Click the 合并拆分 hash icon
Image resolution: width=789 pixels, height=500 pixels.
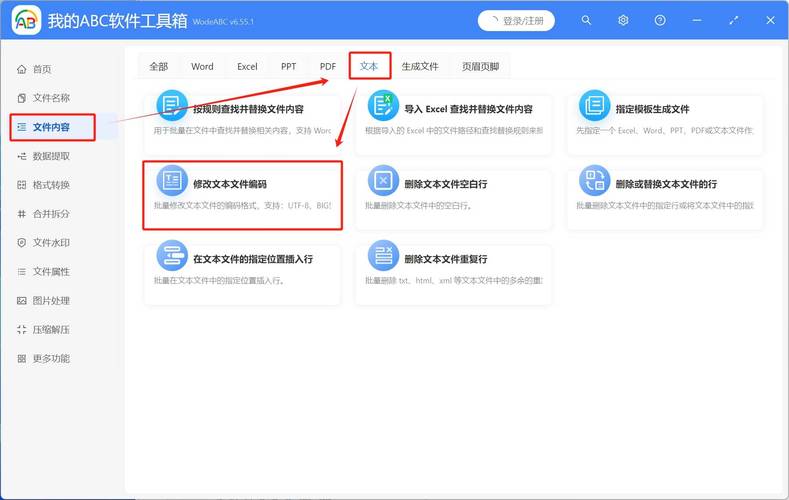coord(22,214)
